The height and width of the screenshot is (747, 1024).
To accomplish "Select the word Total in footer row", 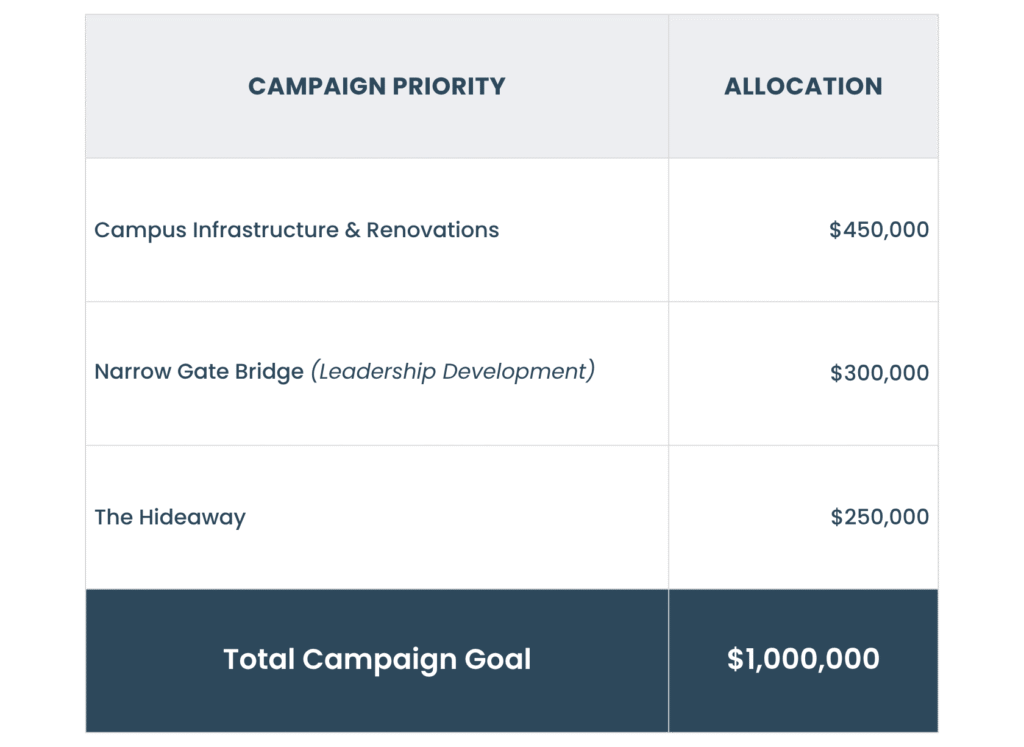I will tap(259, 660).
